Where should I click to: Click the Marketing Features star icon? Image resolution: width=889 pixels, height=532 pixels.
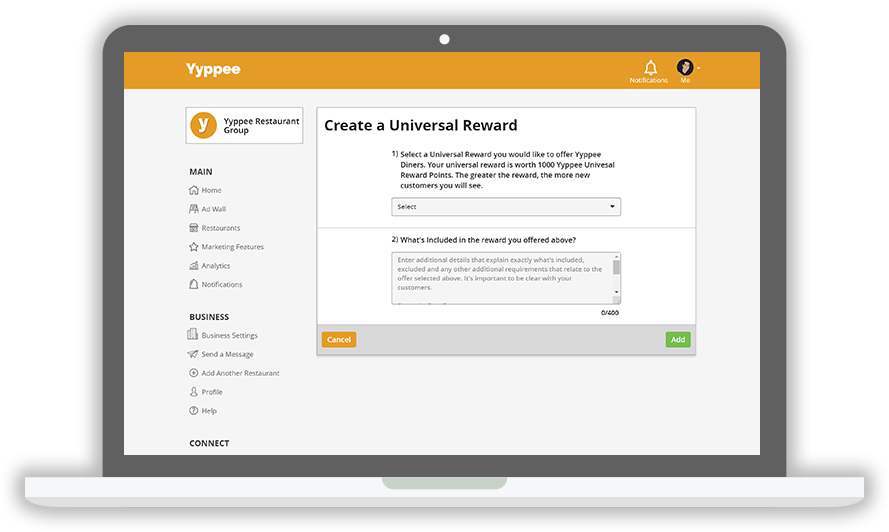(x=193, y=247)
